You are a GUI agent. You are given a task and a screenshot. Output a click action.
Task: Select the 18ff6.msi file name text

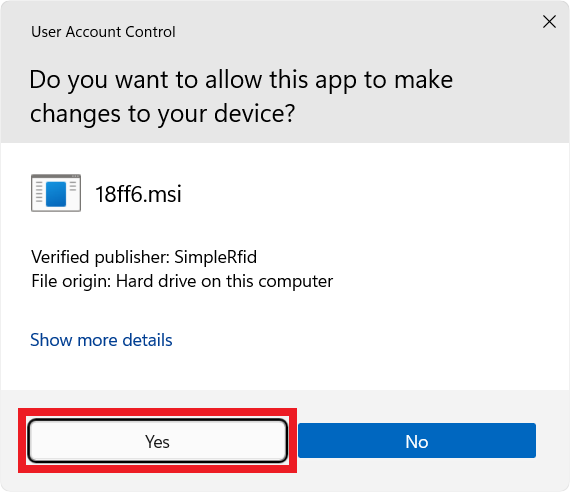(x=138, y=194)
